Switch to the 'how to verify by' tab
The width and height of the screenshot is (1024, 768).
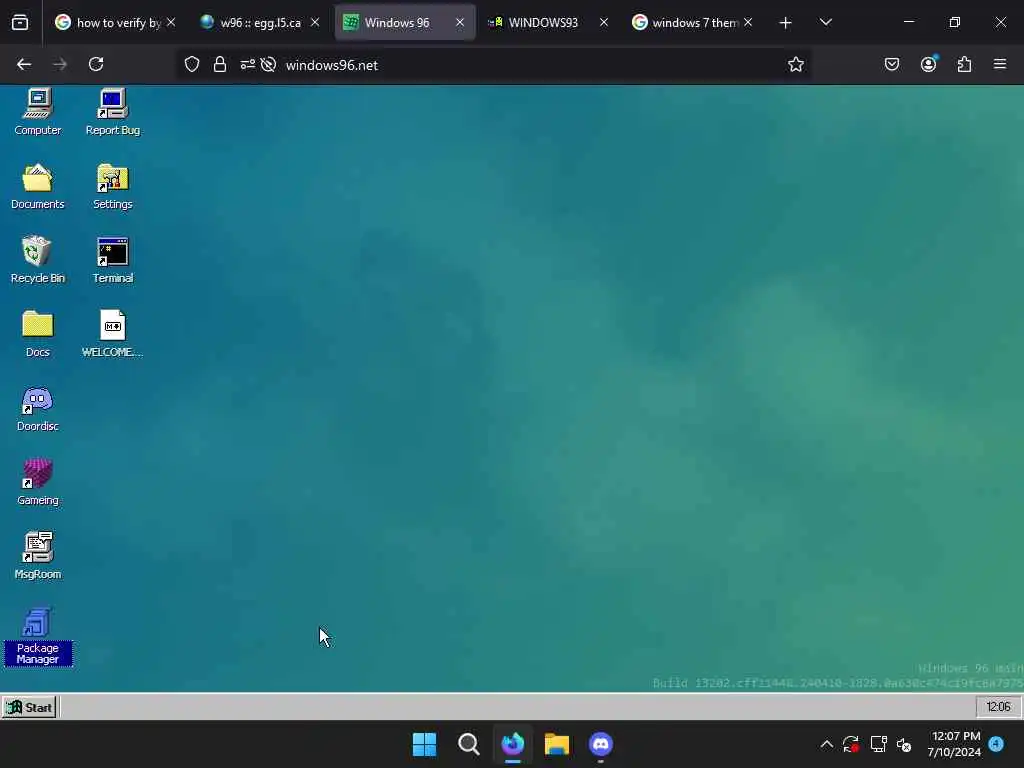pyautogui.click(x=115, y=22)
